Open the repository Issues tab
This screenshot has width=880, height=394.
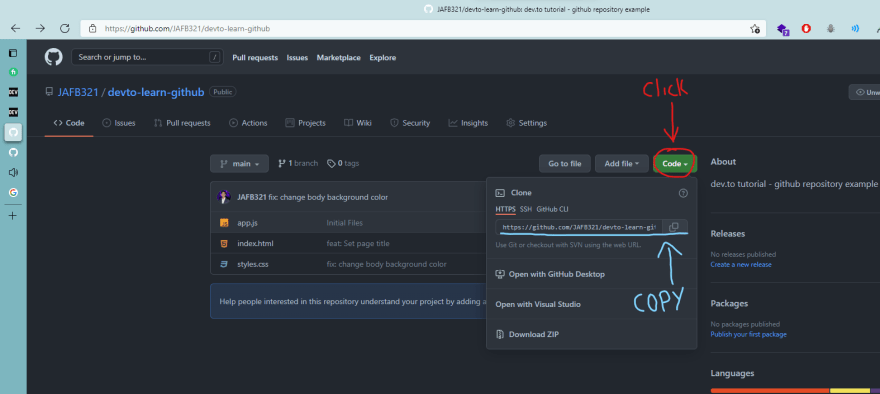point(119,123)
